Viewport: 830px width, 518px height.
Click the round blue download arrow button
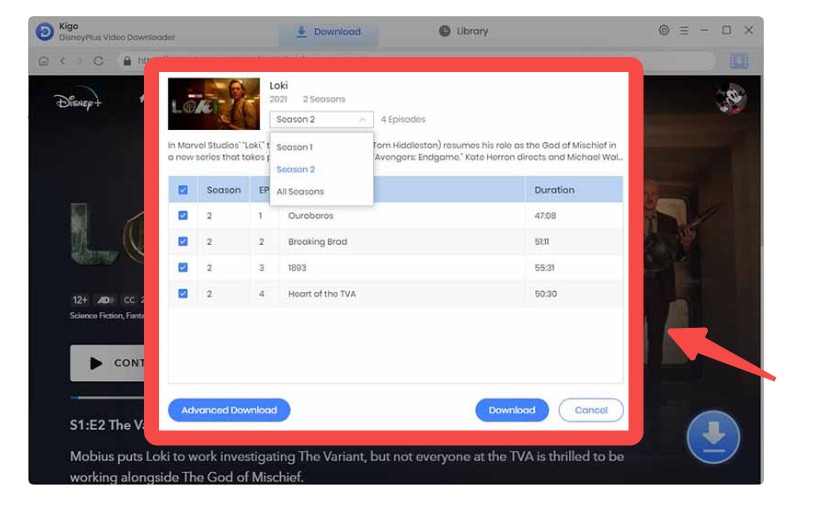(x=713, y=438)
